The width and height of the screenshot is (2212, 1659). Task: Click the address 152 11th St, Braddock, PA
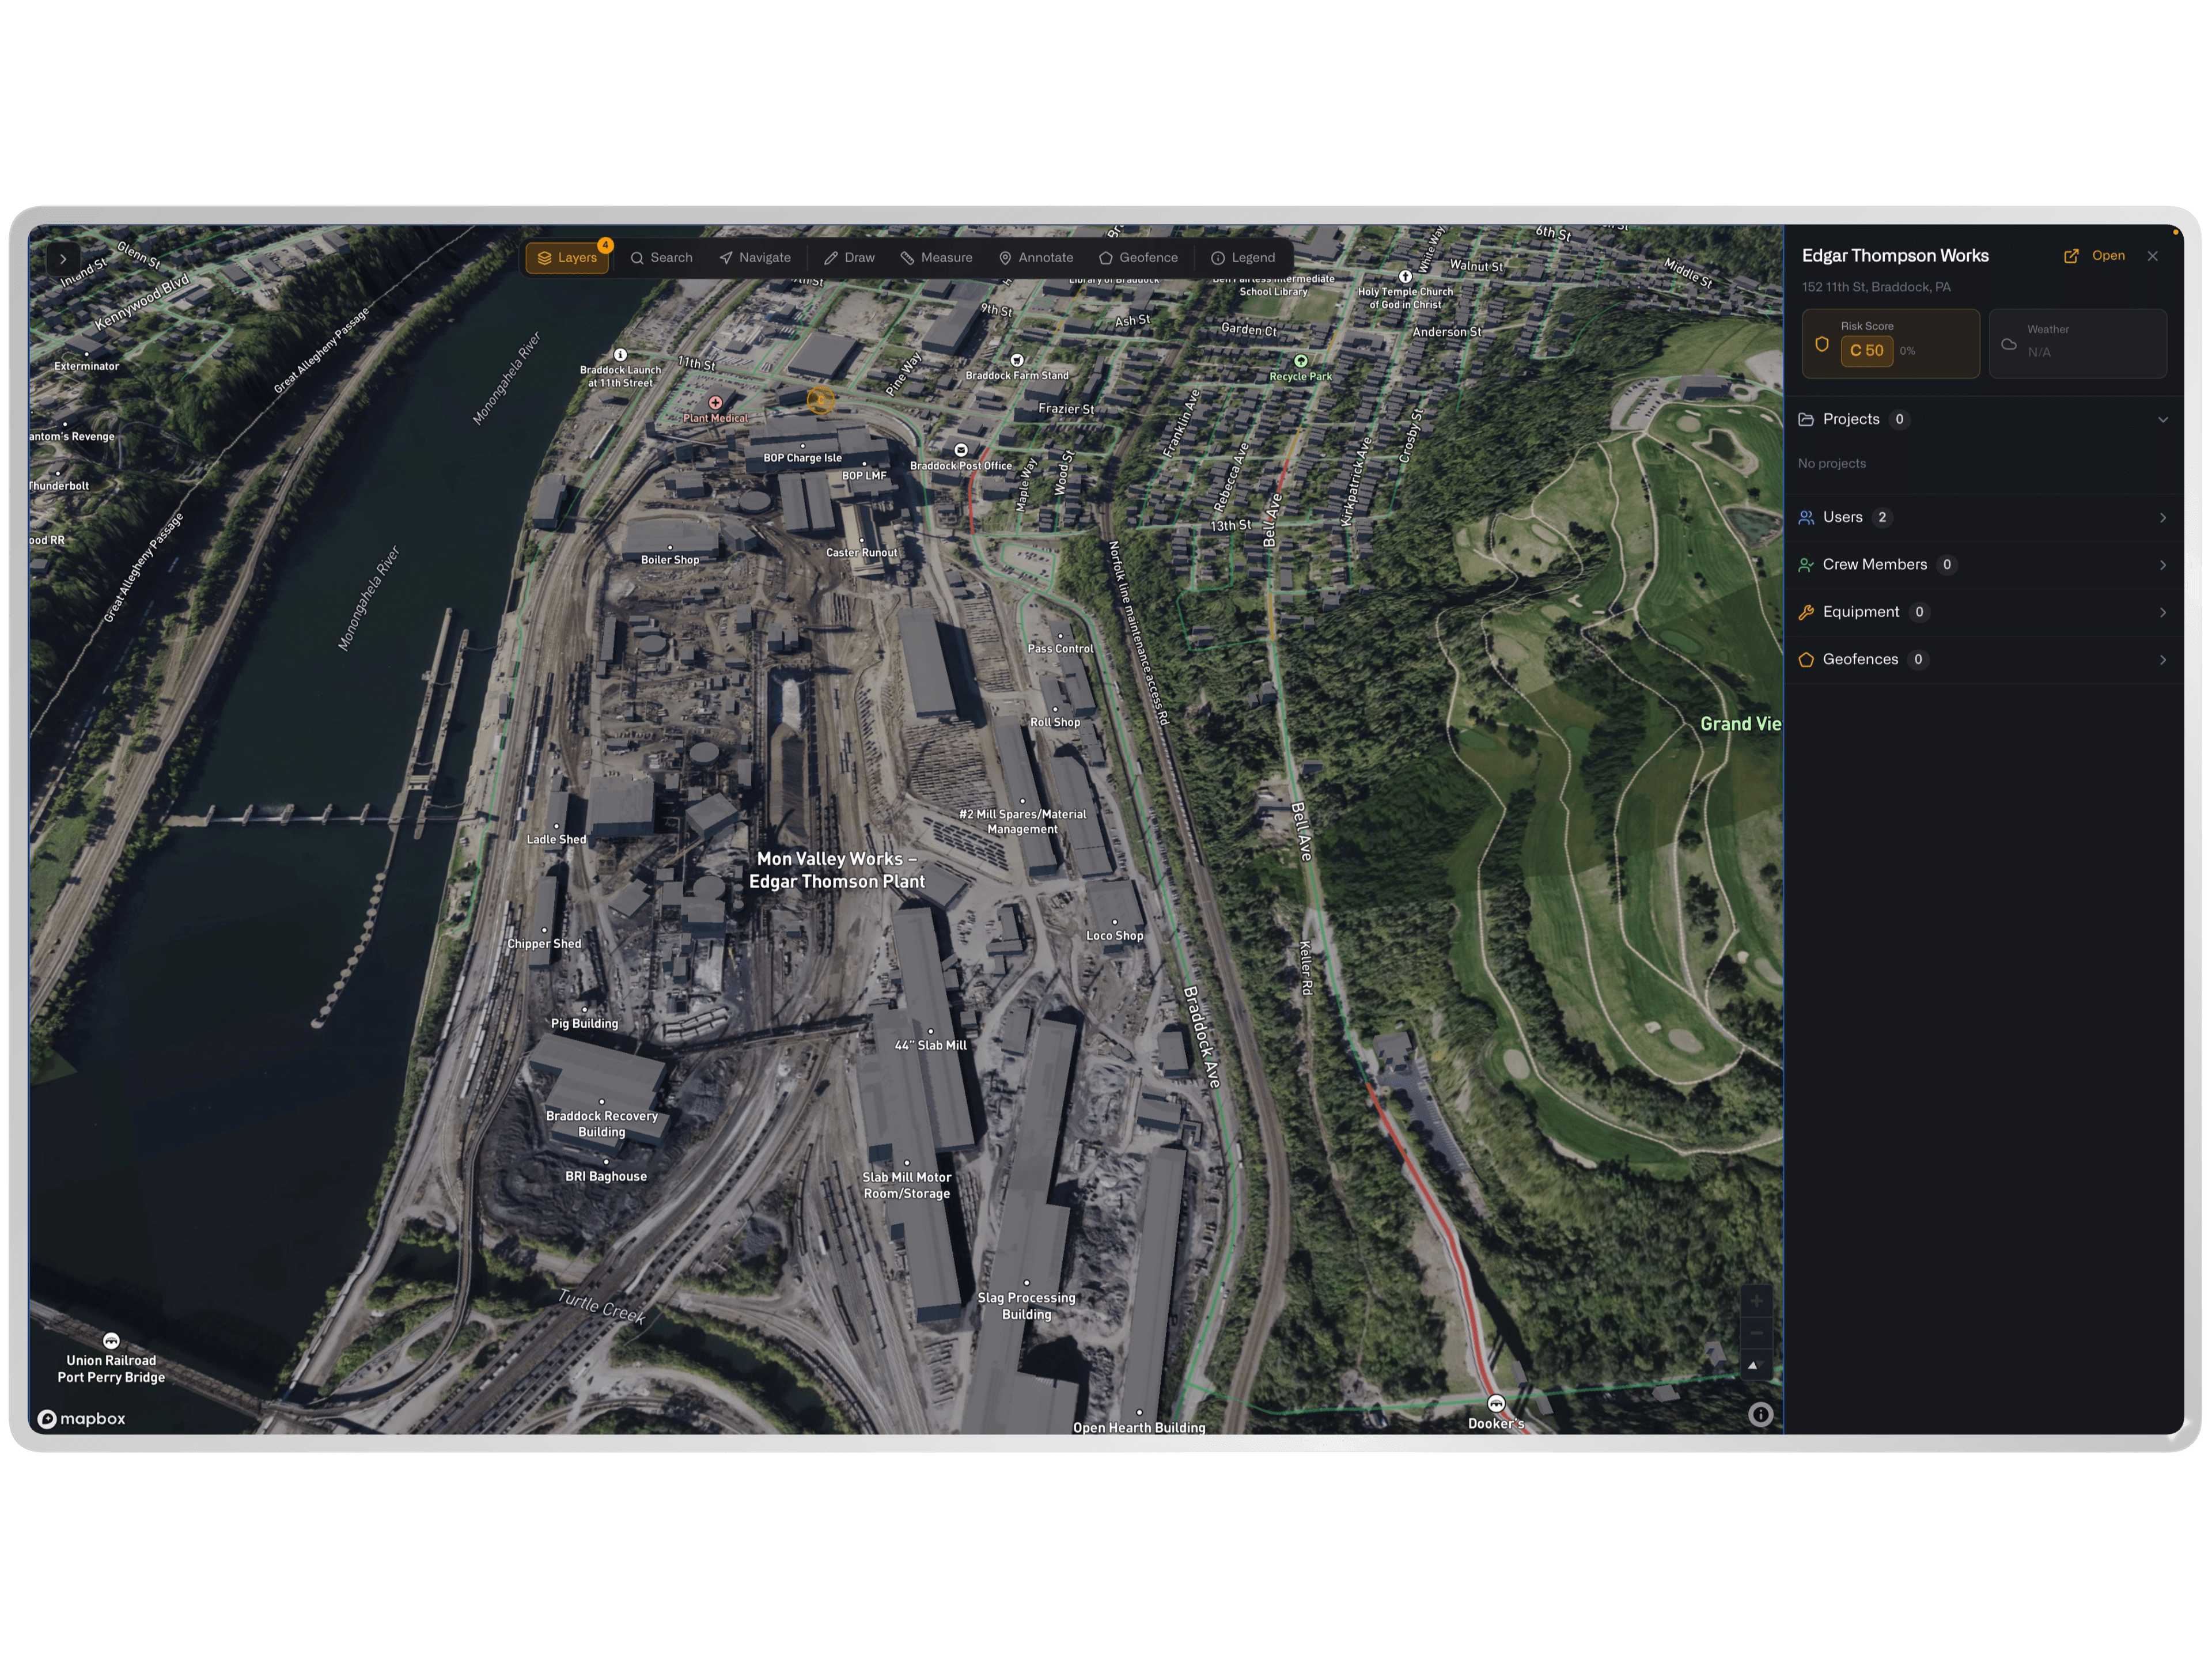[1876, 287]
